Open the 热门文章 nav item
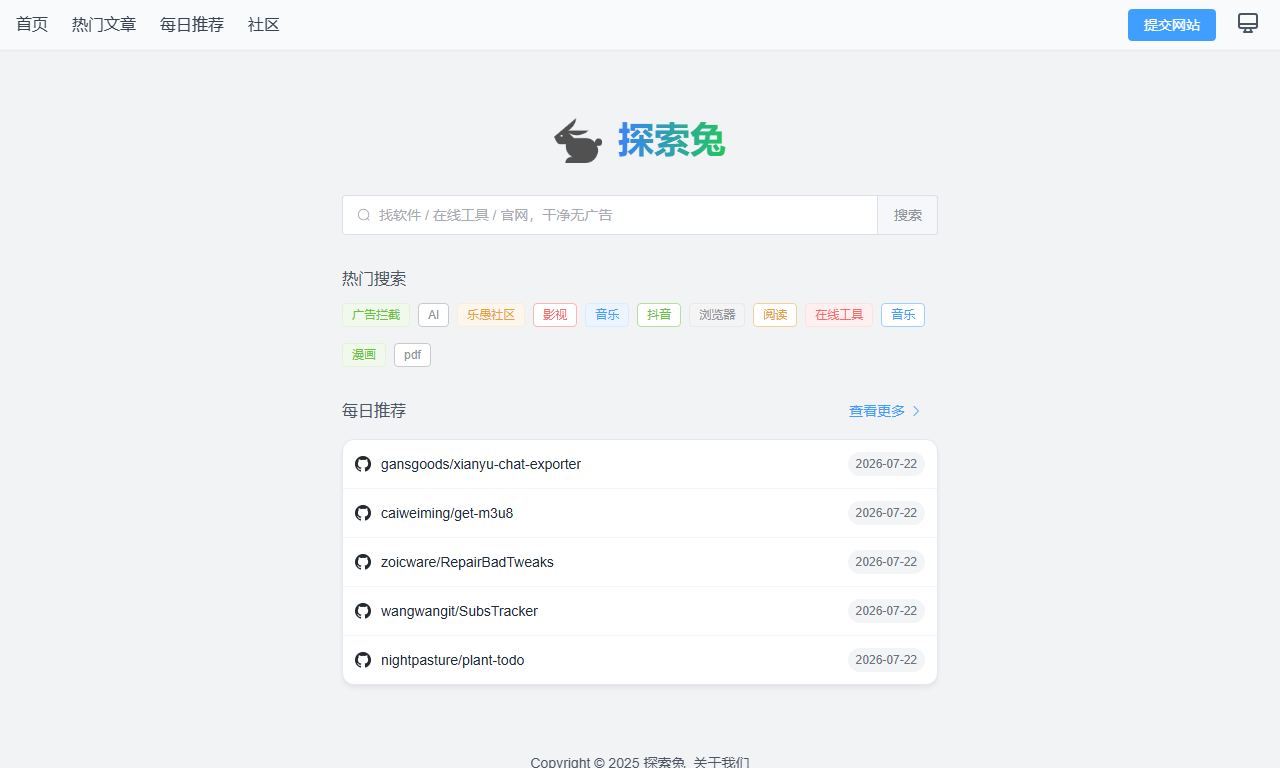This screenshot has height=768, width=1280. coord(104,25)
